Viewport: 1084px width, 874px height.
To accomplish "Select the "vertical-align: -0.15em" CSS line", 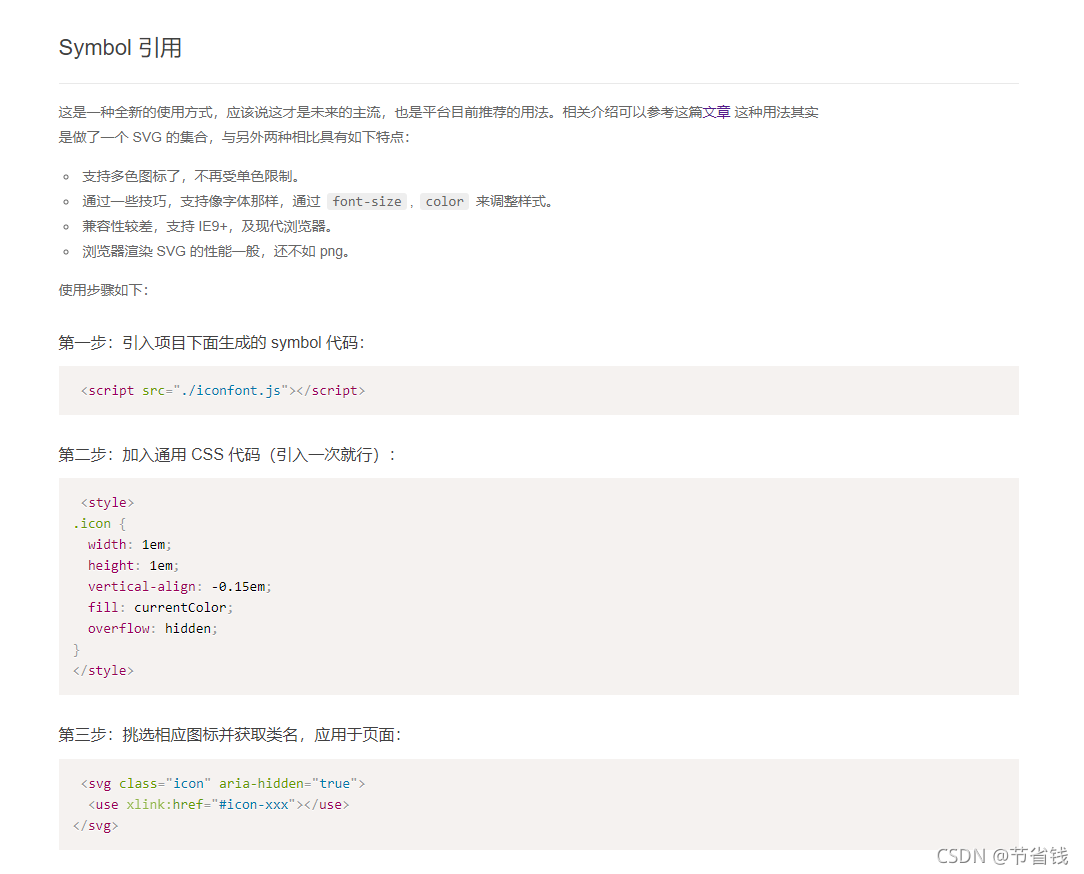I will tap(179, 586).
